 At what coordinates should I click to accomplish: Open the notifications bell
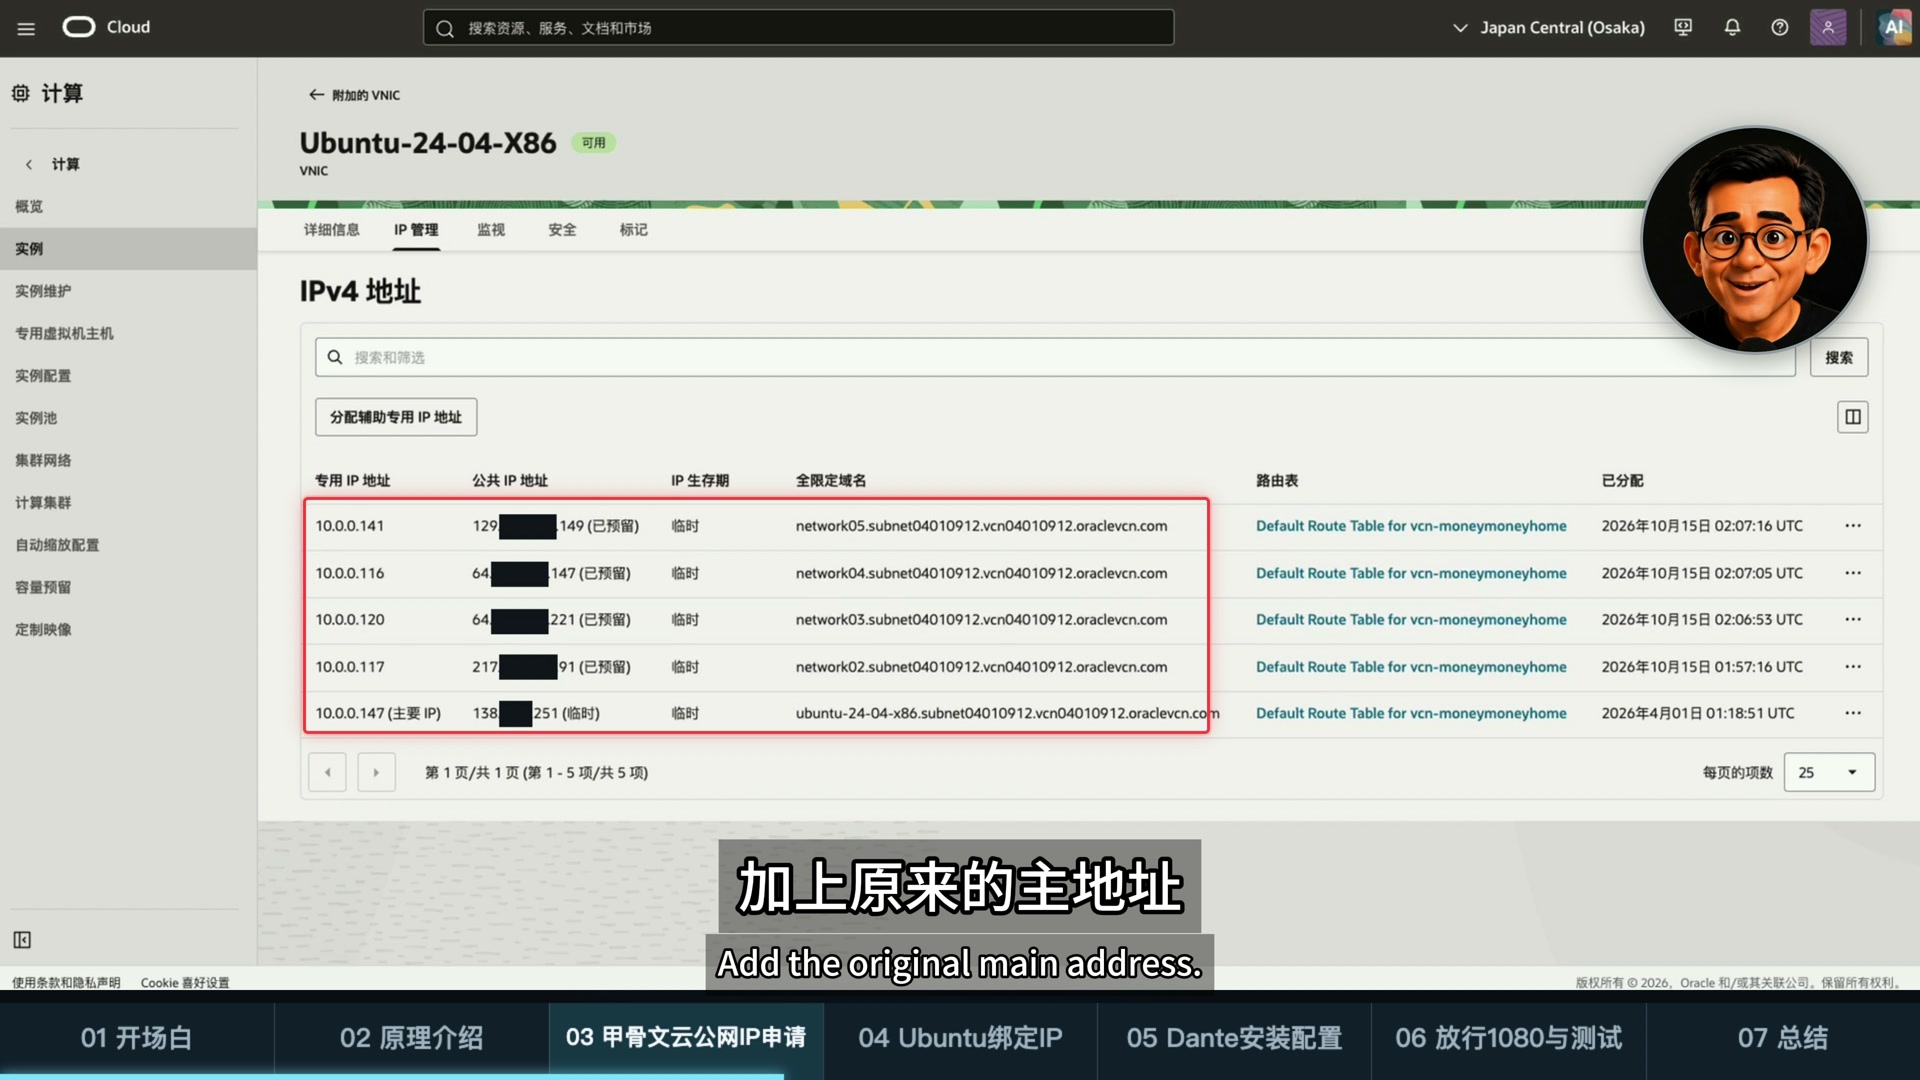point(1732,28)
